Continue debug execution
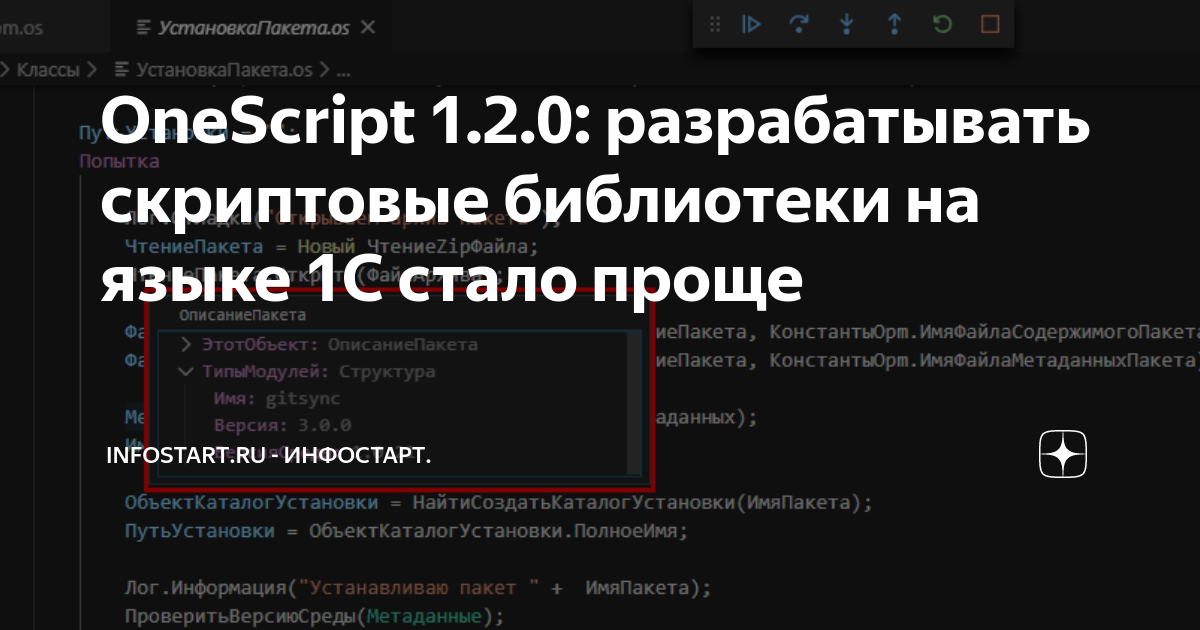The width and height of the screenshot is (1200, 630). pos(751,24)
